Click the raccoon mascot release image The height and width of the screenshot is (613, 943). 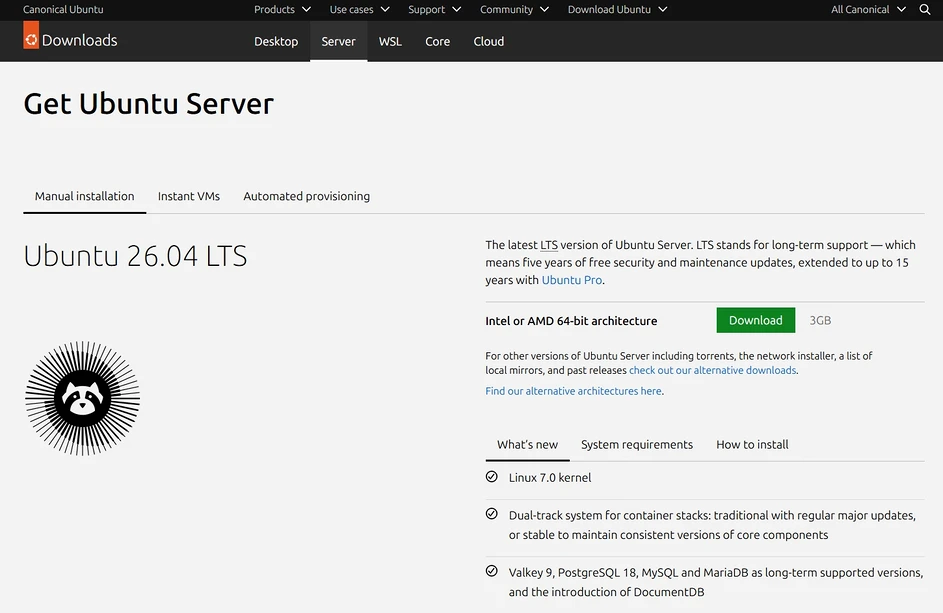click(x=82, y=398)
